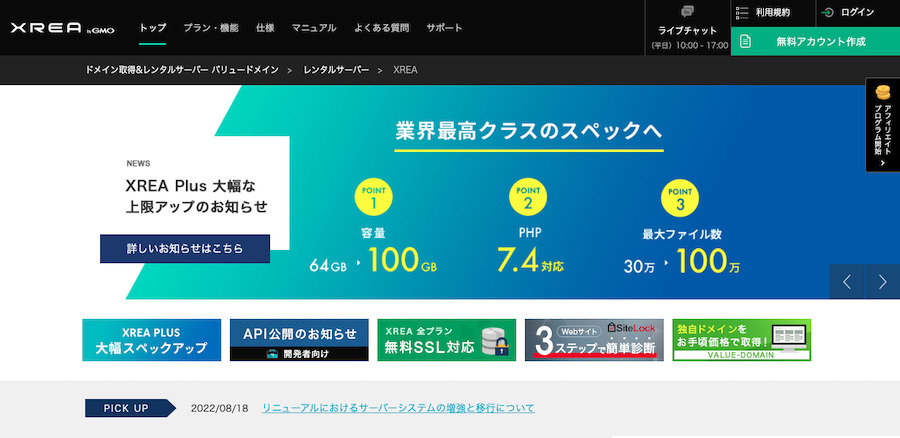The image size is (900, 438).
Task: Click the XREA by GMO logo
Action: 62,28
